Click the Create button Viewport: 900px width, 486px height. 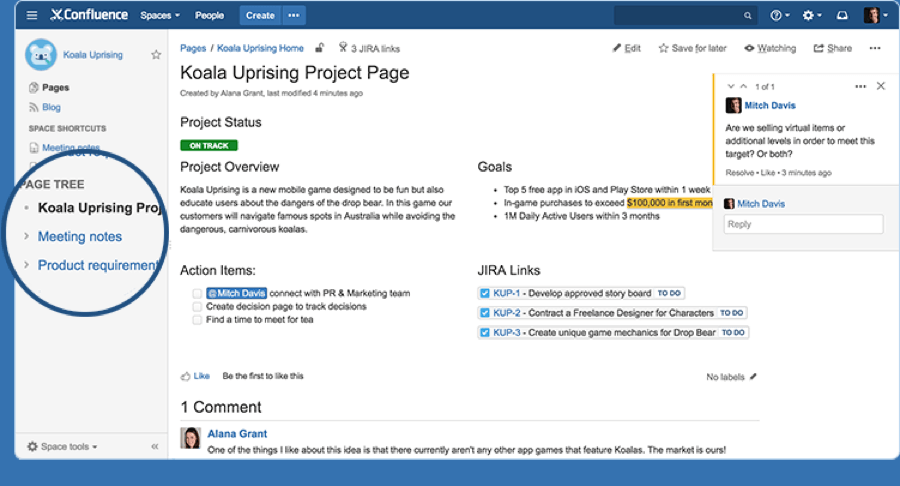[x=260, y=15]
